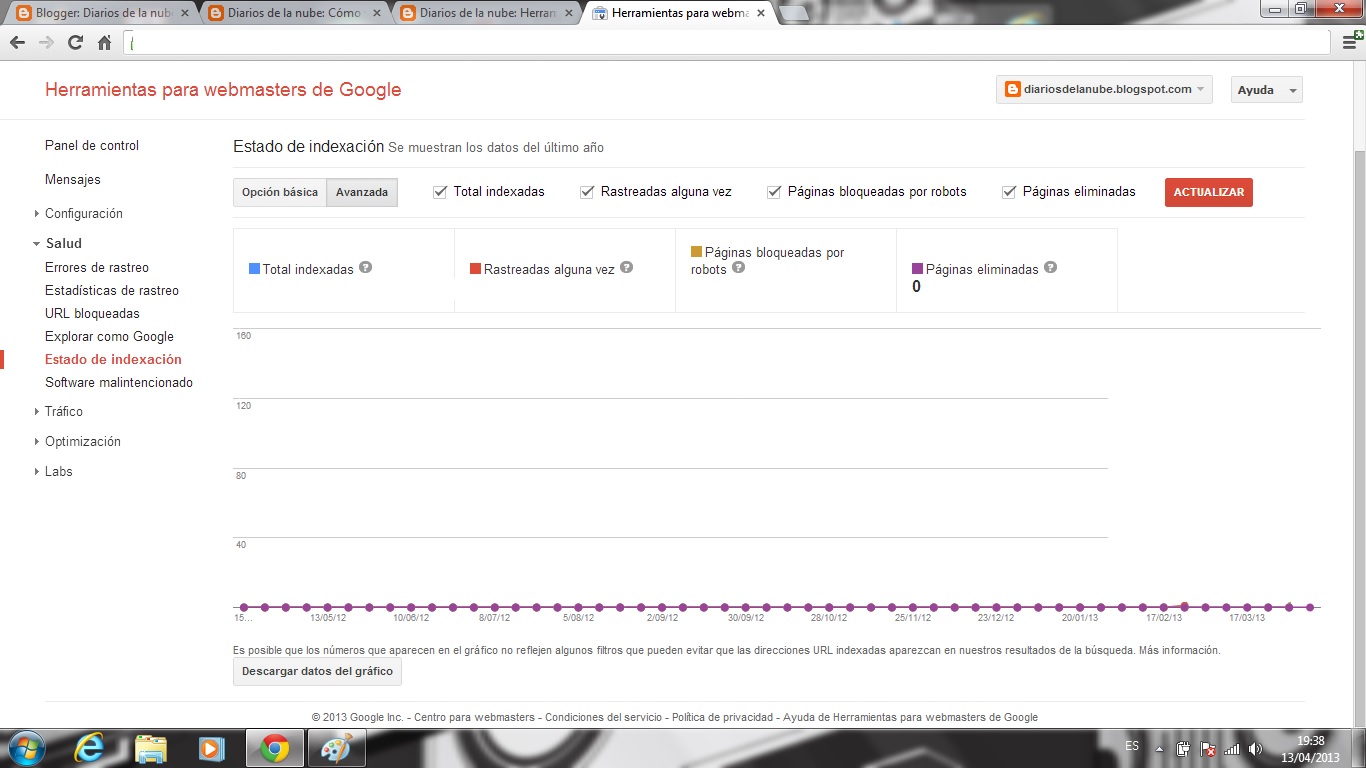
Task: Show hidden tray icons arrow
Action: [1158, 748]
